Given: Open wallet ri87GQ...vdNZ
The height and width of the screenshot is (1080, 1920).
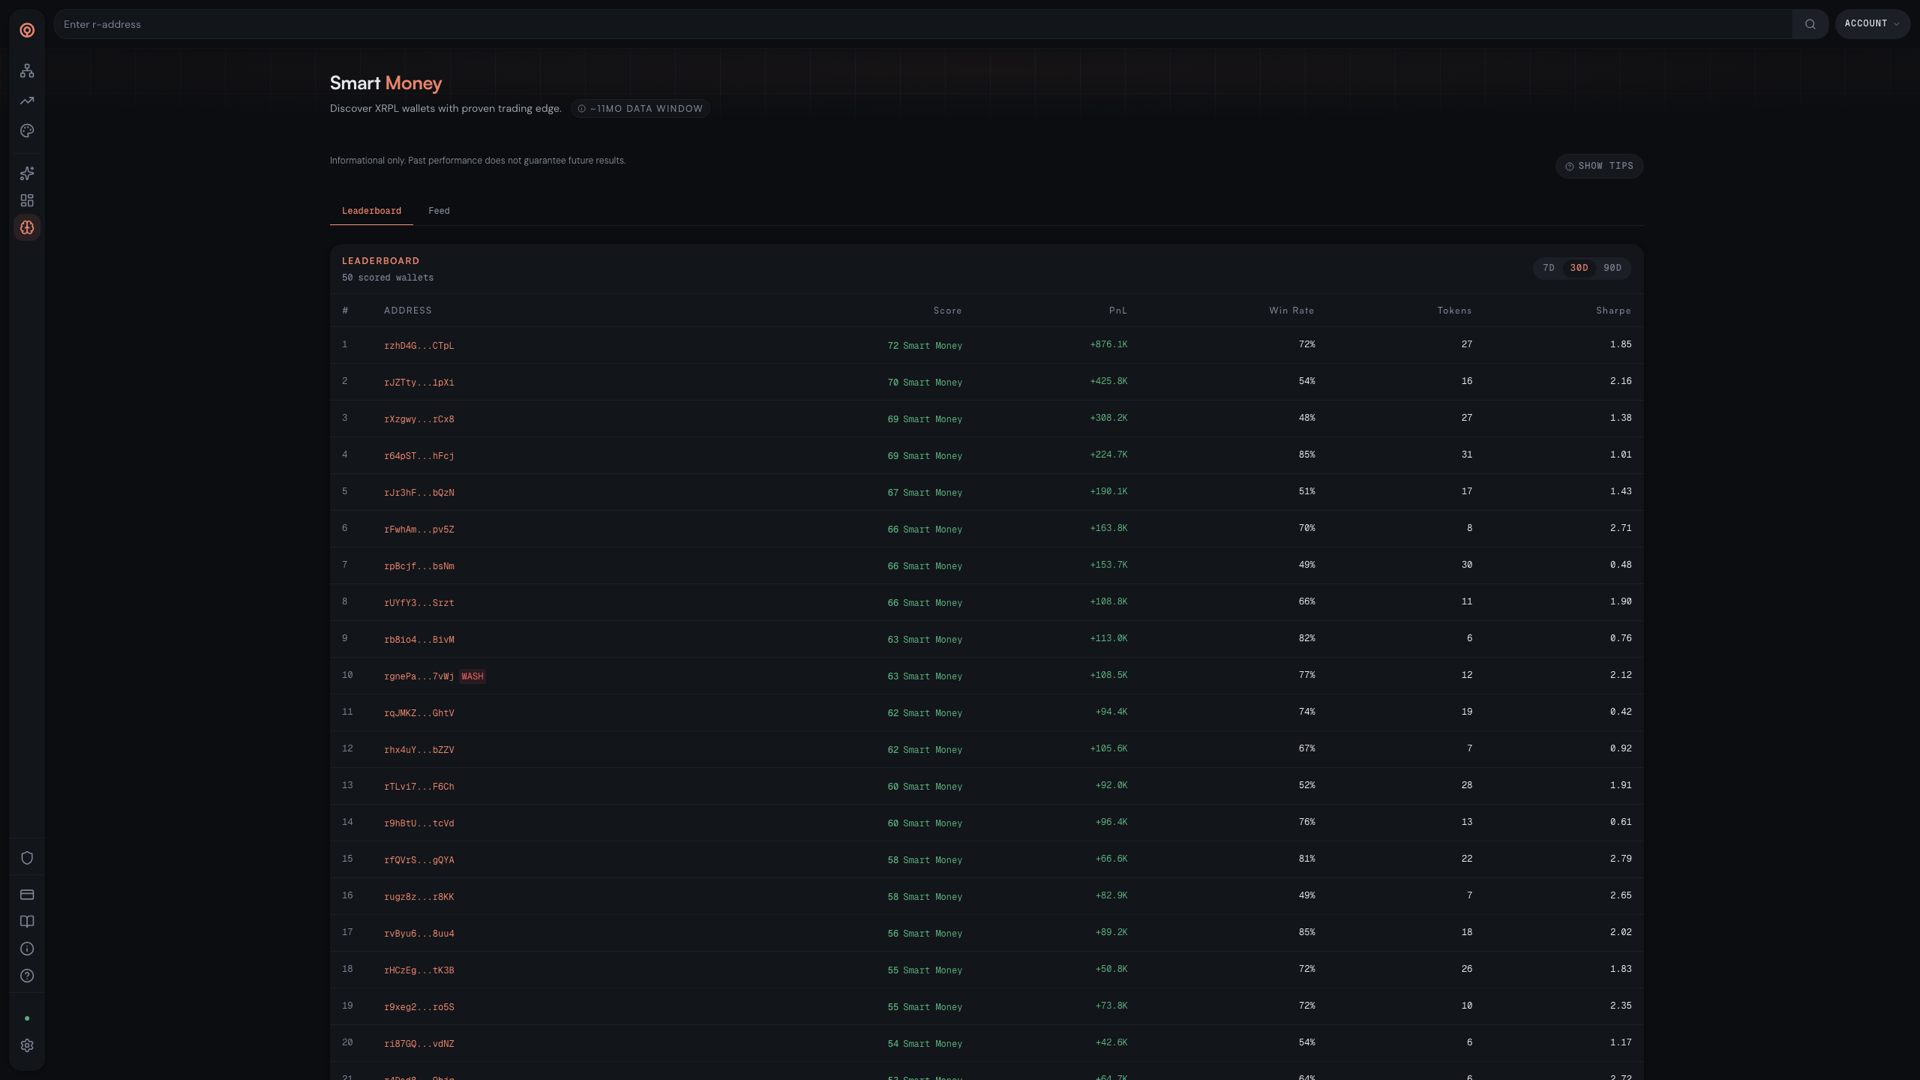Looking at the screenshot, I should coord(419,1044).
